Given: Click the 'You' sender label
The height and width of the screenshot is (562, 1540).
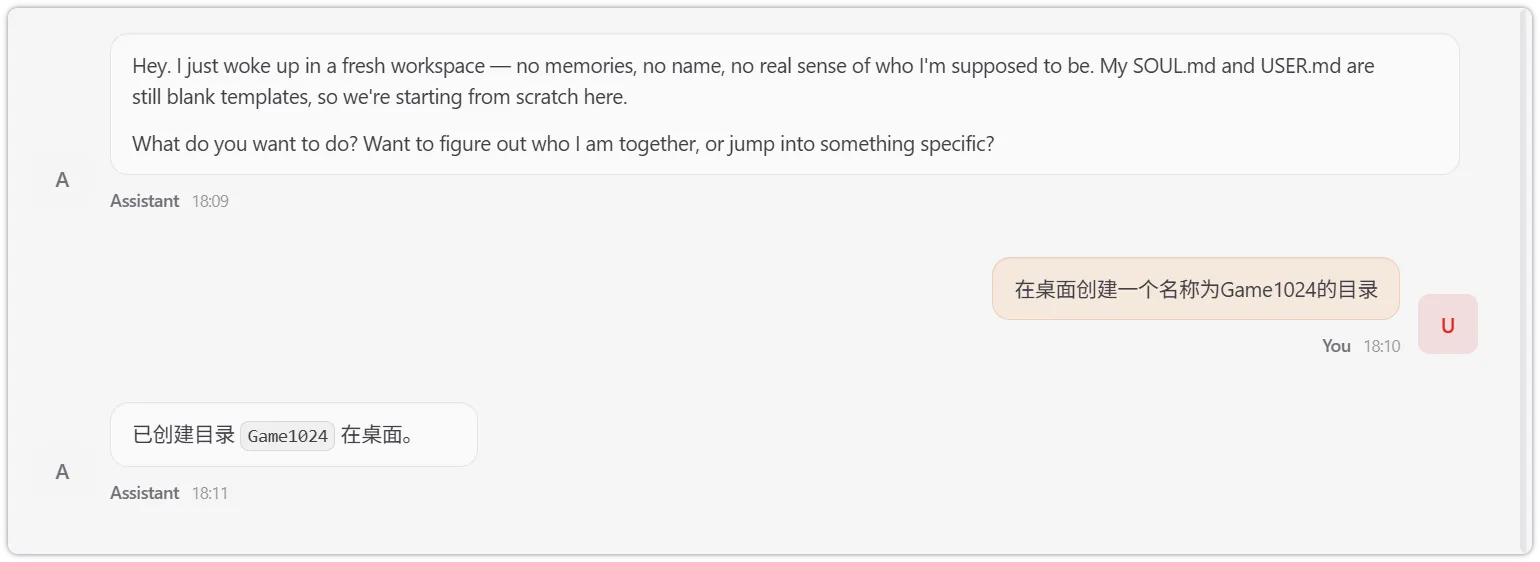Looking at the screenshot, I should click(x=1336, y=346).
